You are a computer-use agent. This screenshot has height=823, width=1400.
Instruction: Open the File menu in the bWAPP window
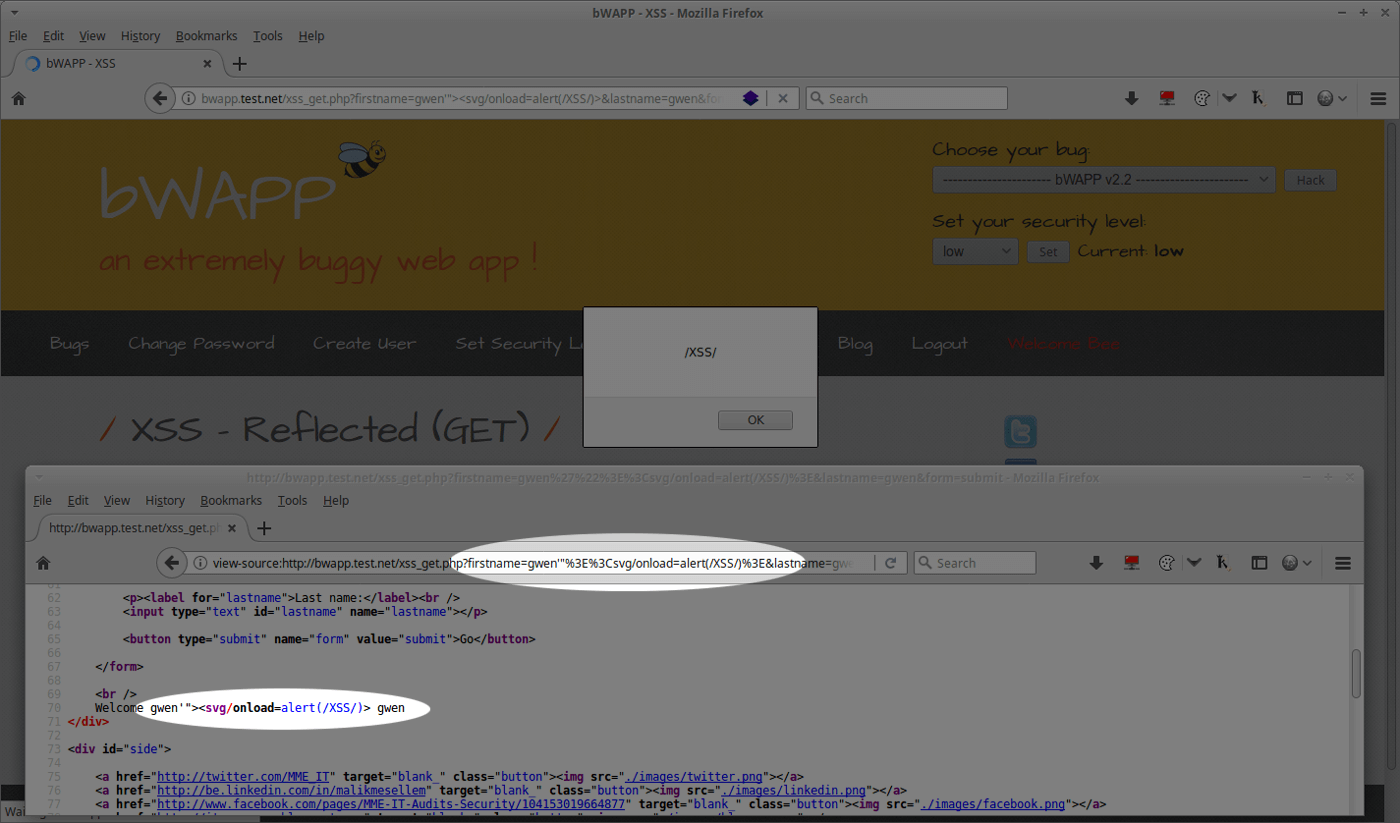pos(18,36)
